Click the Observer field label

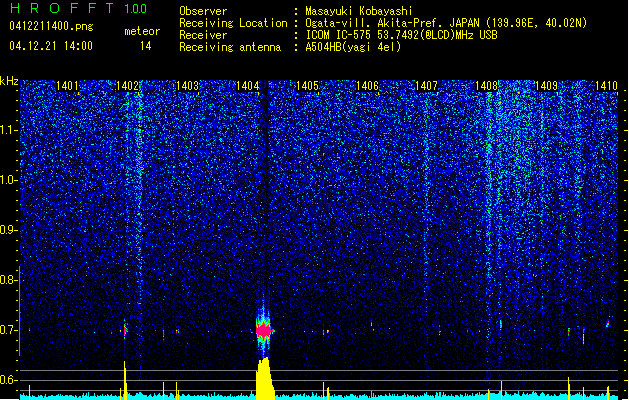(203, 11)
